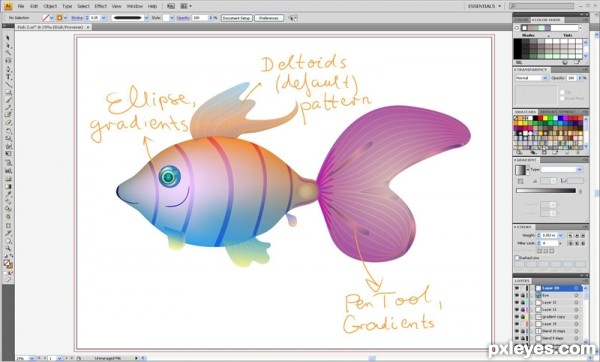
Task: Choose the miter join stroke icon
Action: click(x=571, y=243)
